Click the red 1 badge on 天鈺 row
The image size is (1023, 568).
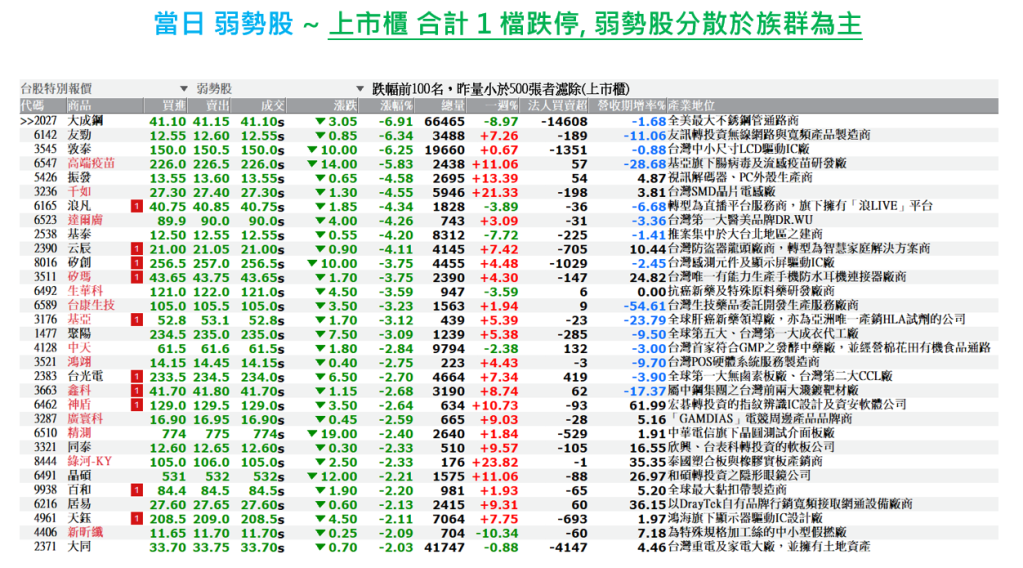(x=135, y=519)
